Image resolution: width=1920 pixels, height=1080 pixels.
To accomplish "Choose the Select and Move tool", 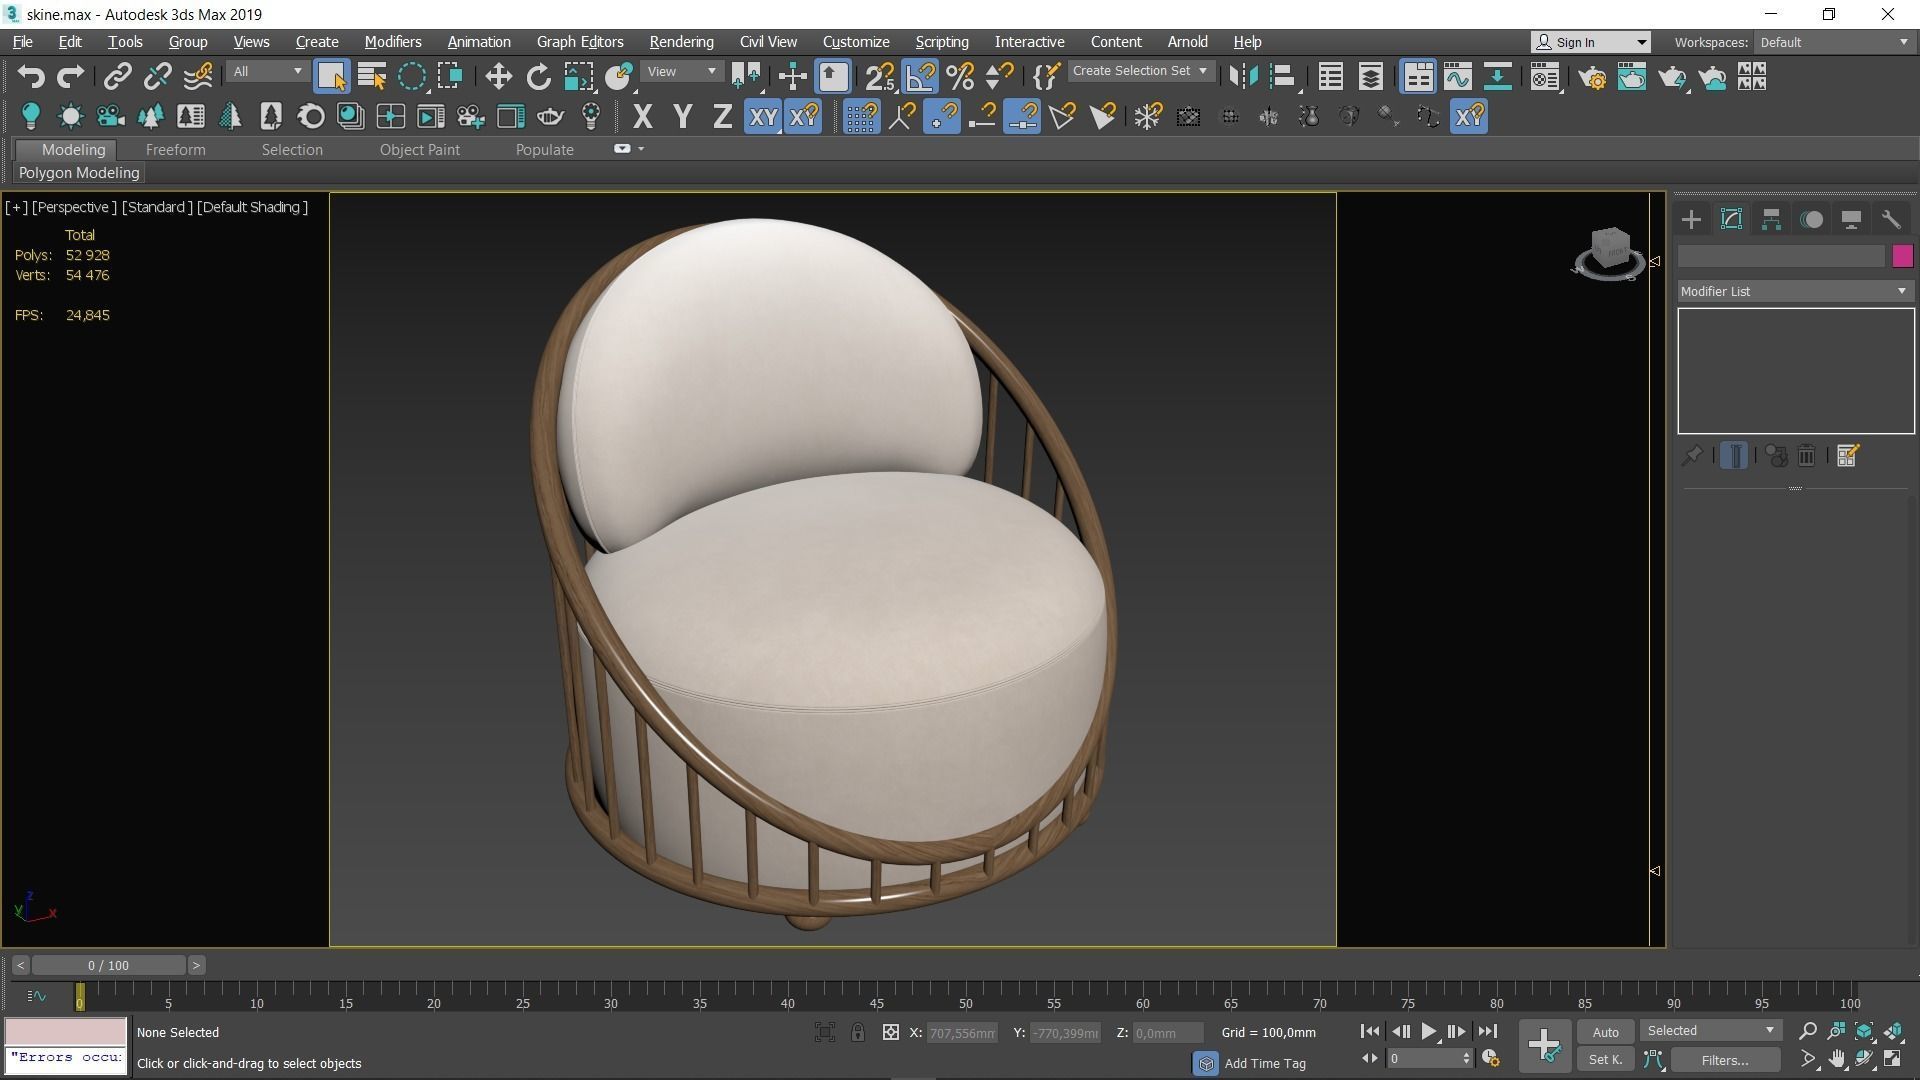I will pyautogui.click(x=498, y=77).
